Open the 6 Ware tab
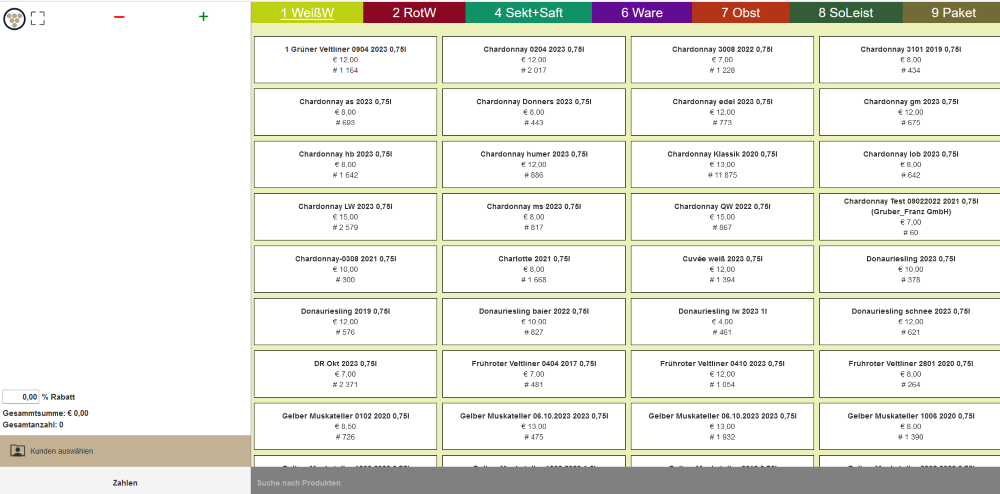 coord(641,13)
